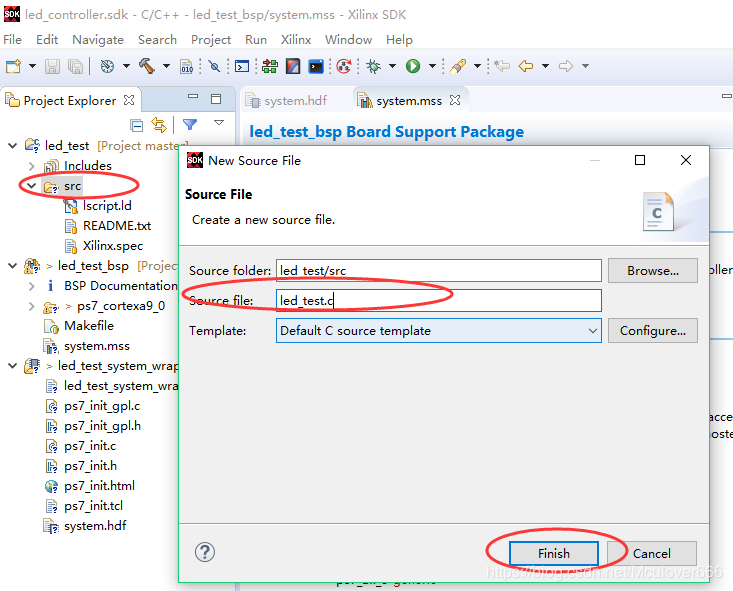Open the Debug dropdown arrow

[392, 66]
